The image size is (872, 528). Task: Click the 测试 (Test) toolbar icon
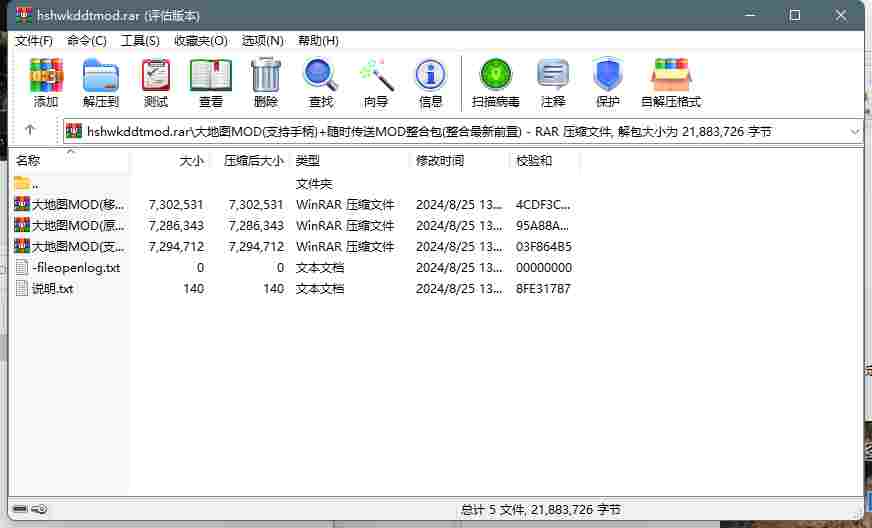[x=156, y=76]
